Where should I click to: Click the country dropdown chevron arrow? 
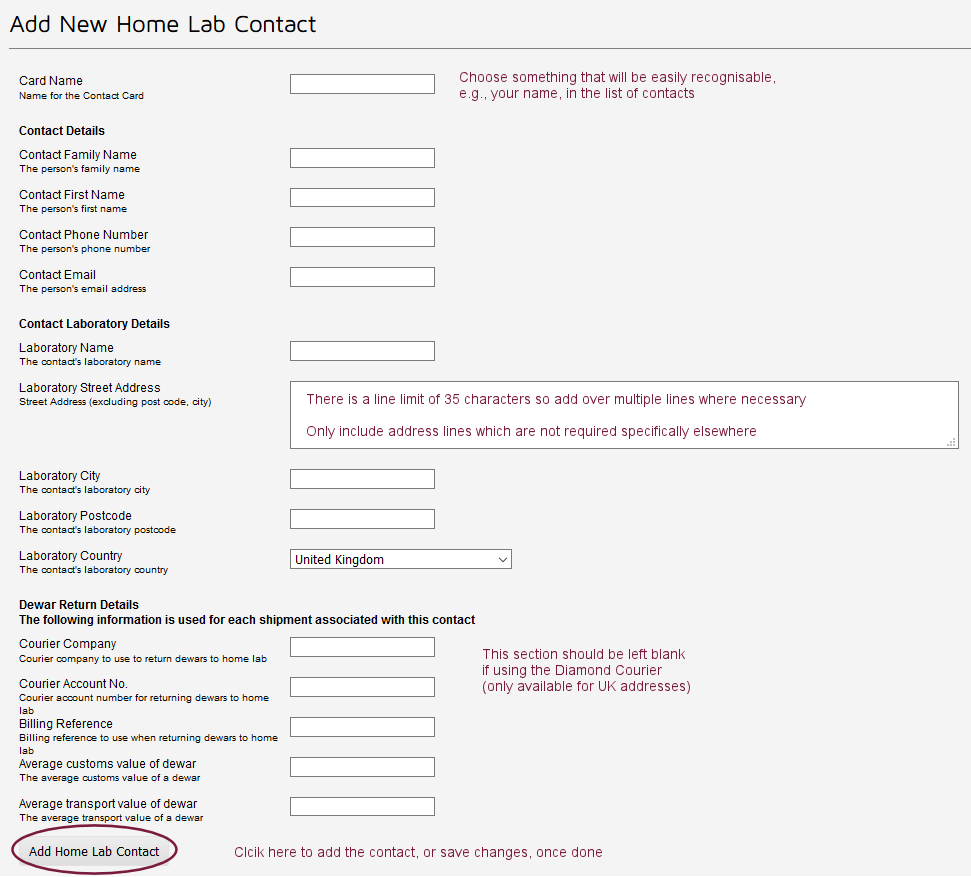pyautogui.click(x=502, y=558)
